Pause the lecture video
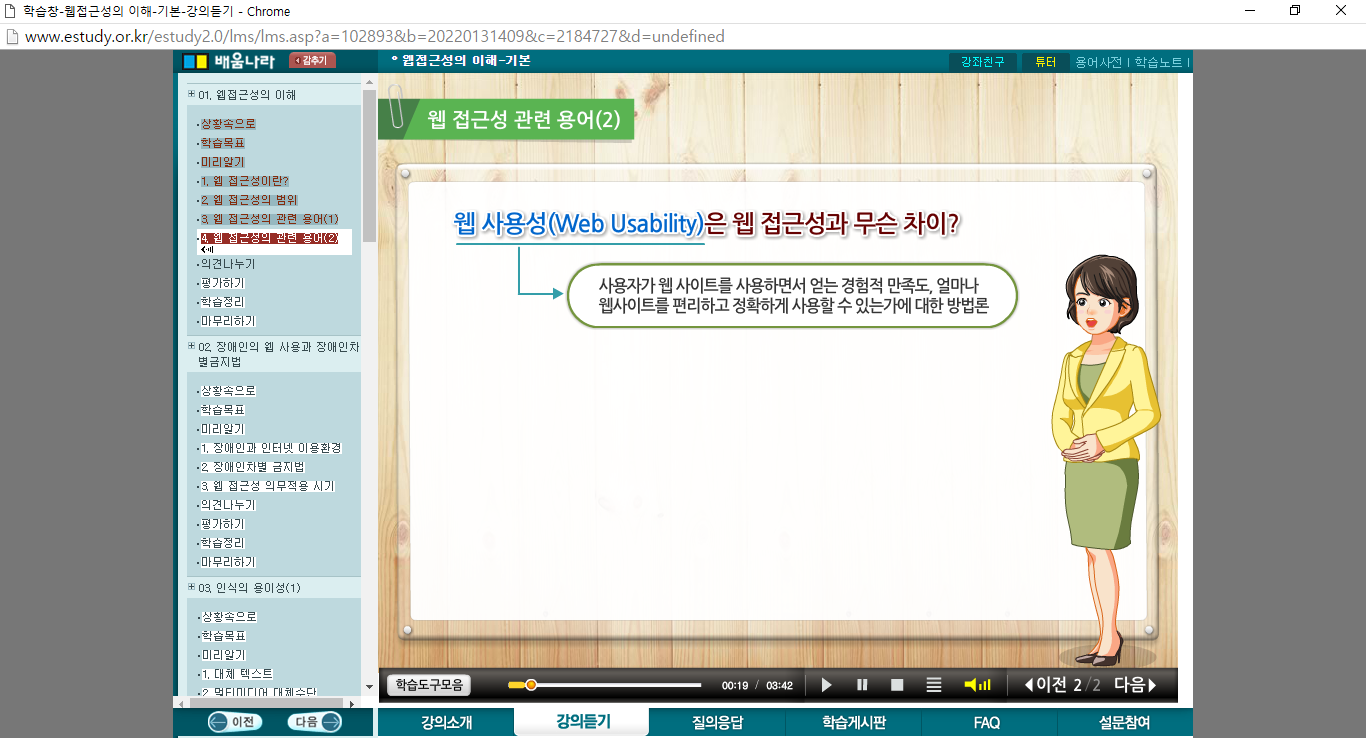Image resolution: width=1366 pixels, height=738 pixels. [x=862, y=685]
